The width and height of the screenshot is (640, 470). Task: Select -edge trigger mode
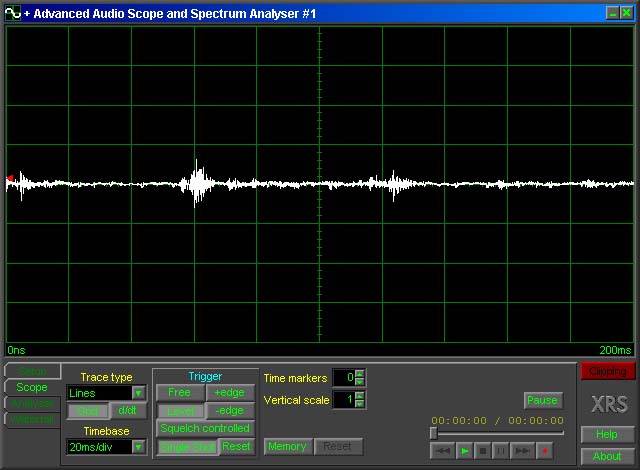pyautogui.click(x=230, y=410)
